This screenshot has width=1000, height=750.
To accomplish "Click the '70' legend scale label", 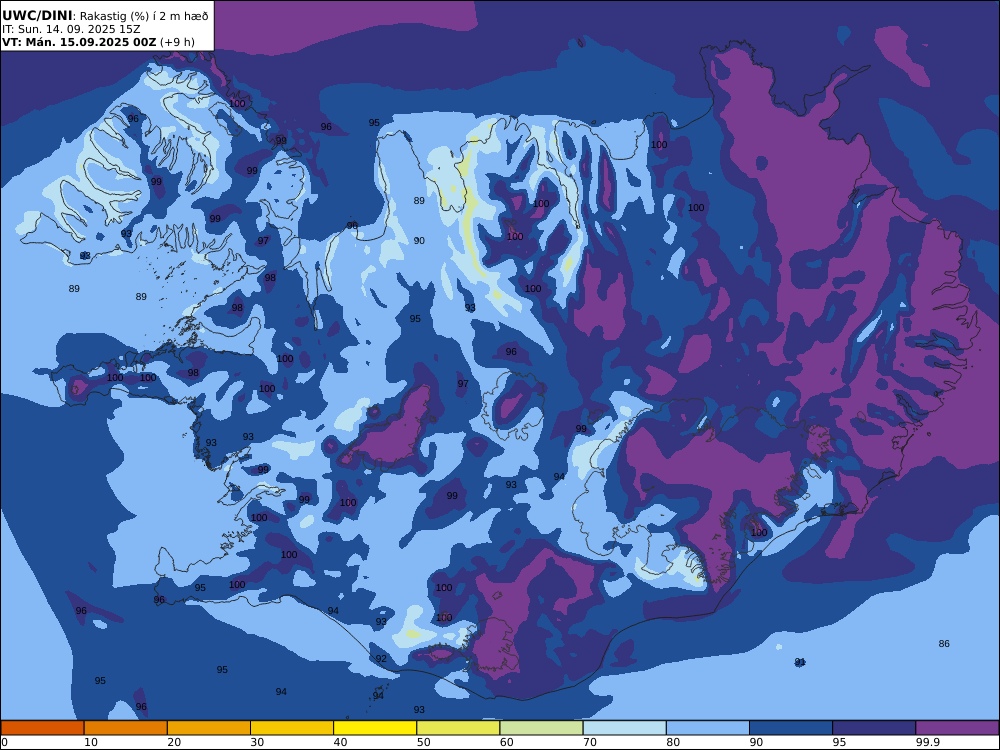I will point(590,742).
